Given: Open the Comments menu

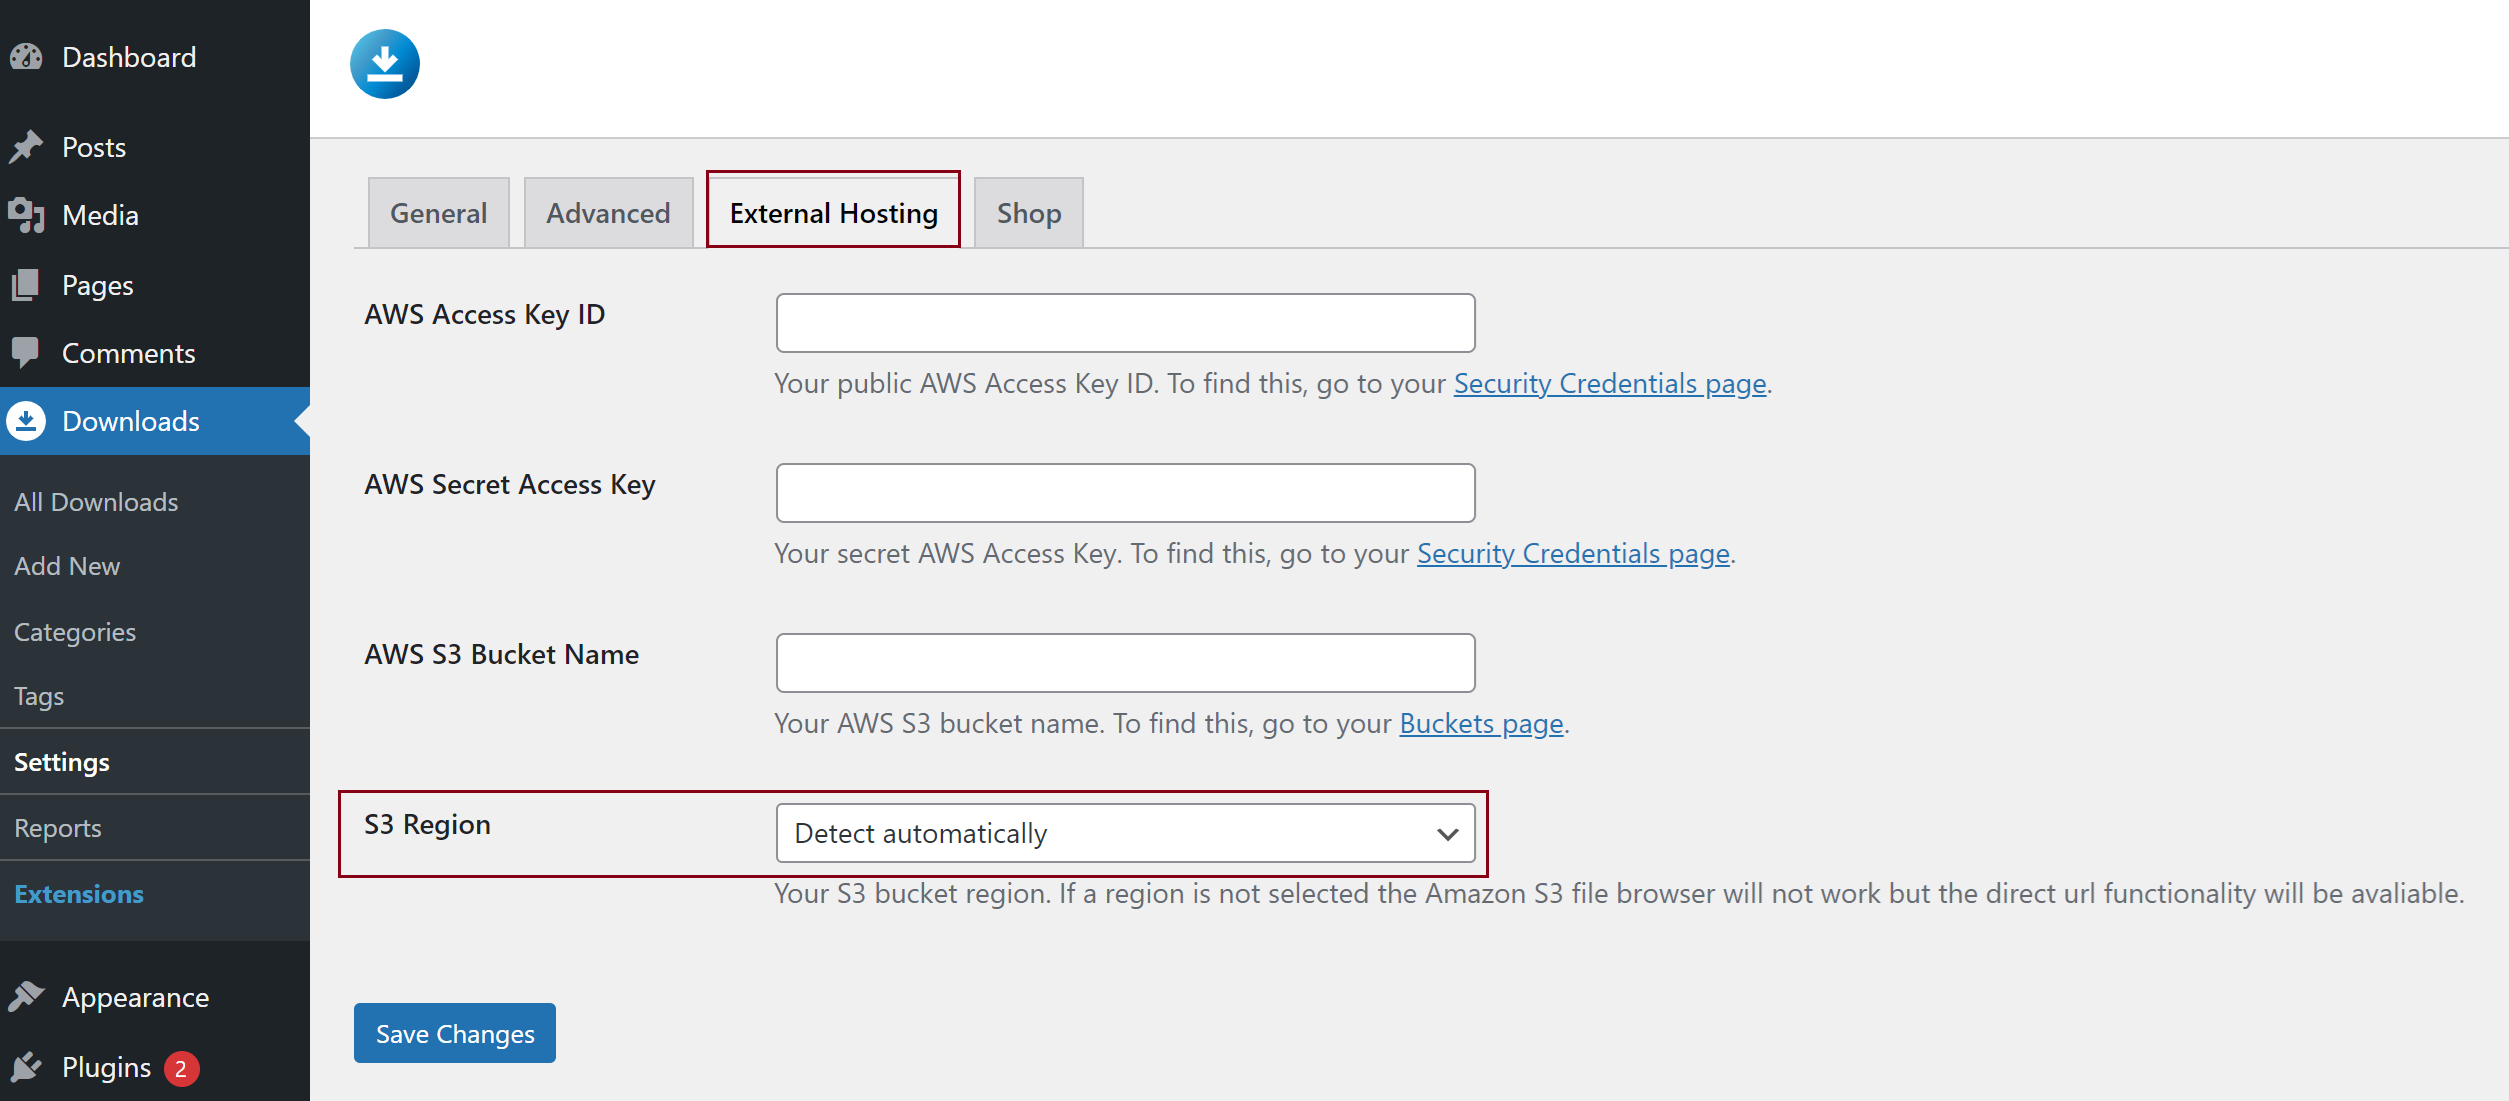Looking at the screenshot, I should (155, 353).
